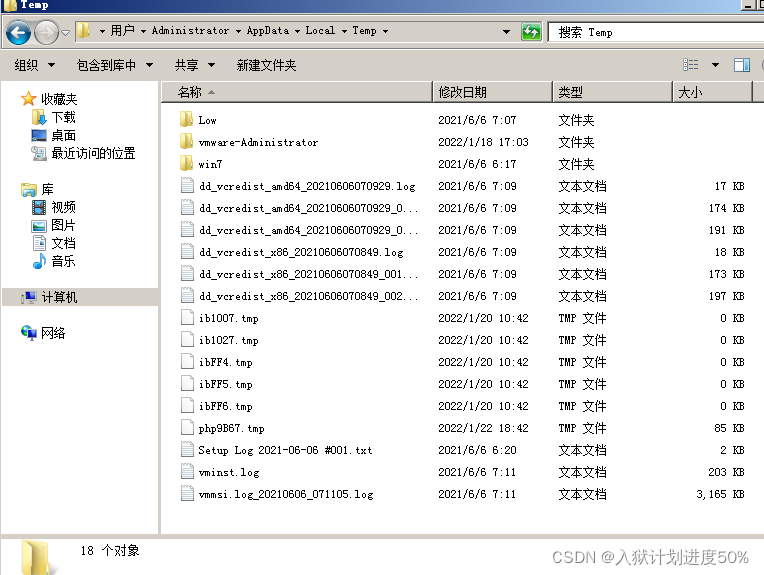This screenshot has width=764, height=575.
Task: Click the php9B67.tmp file icon
Action: pyautogui.click(x=187, y=427)
